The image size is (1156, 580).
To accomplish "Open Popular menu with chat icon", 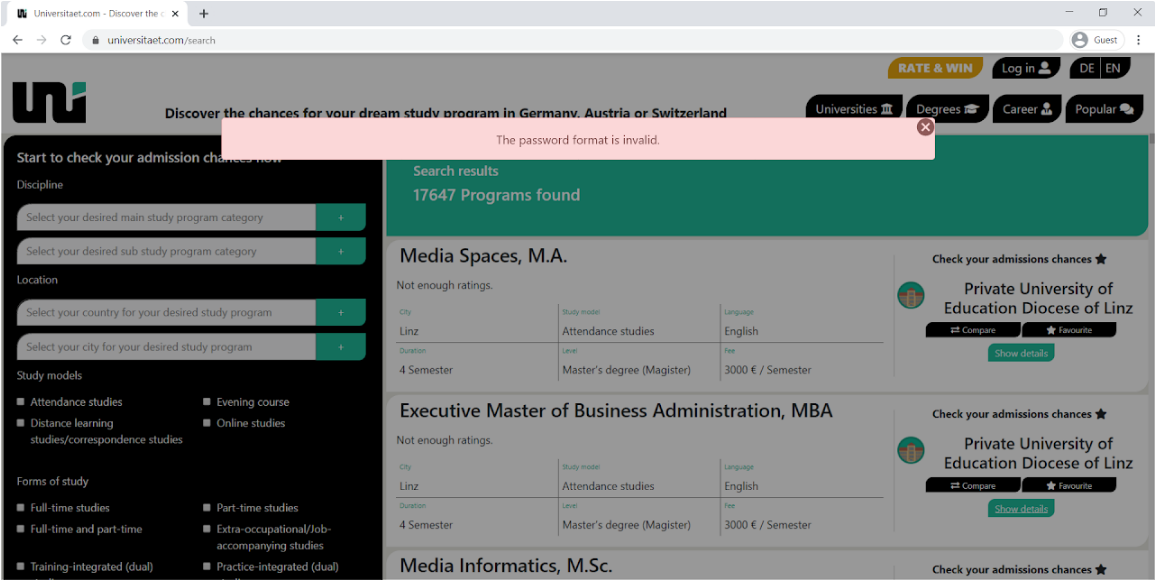I will (1104, 109).
